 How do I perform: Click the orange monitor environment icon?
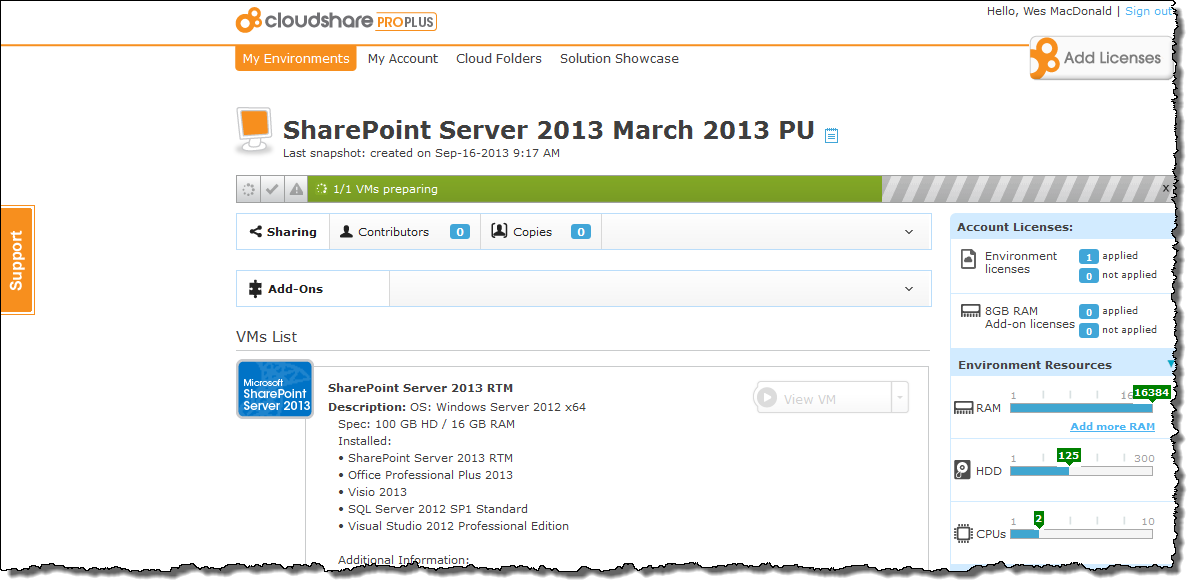254,130
